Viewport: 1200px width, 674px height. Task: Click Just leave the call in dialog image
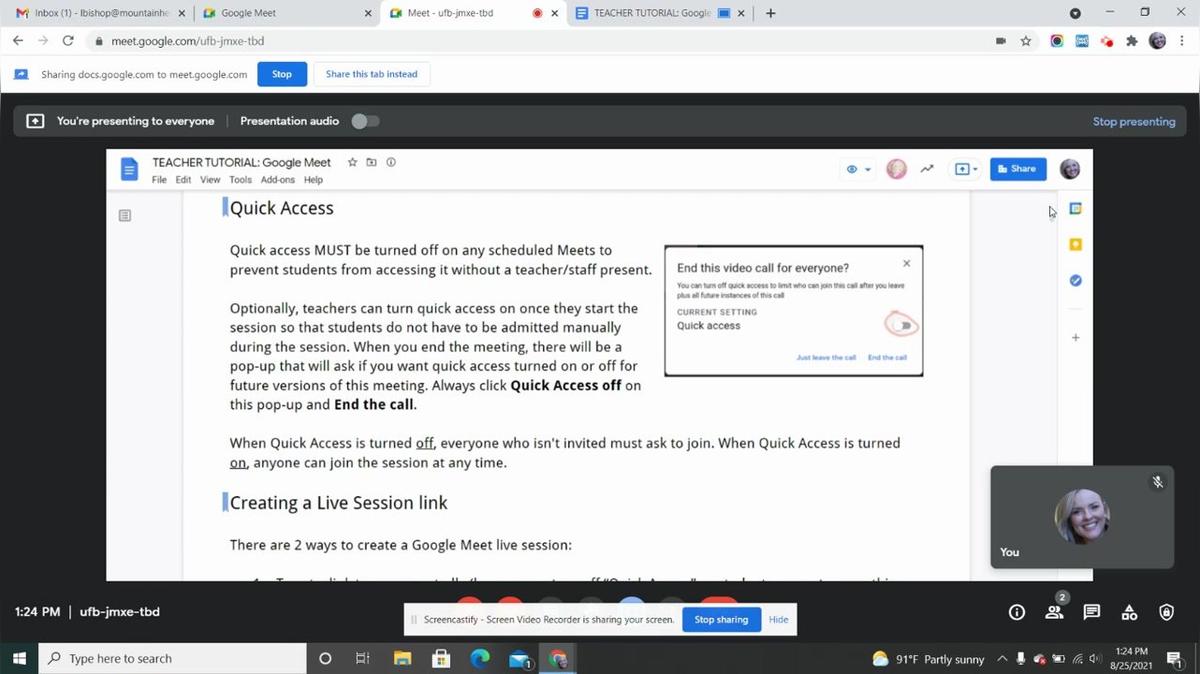pyautogui.click(x=826, y=357)
